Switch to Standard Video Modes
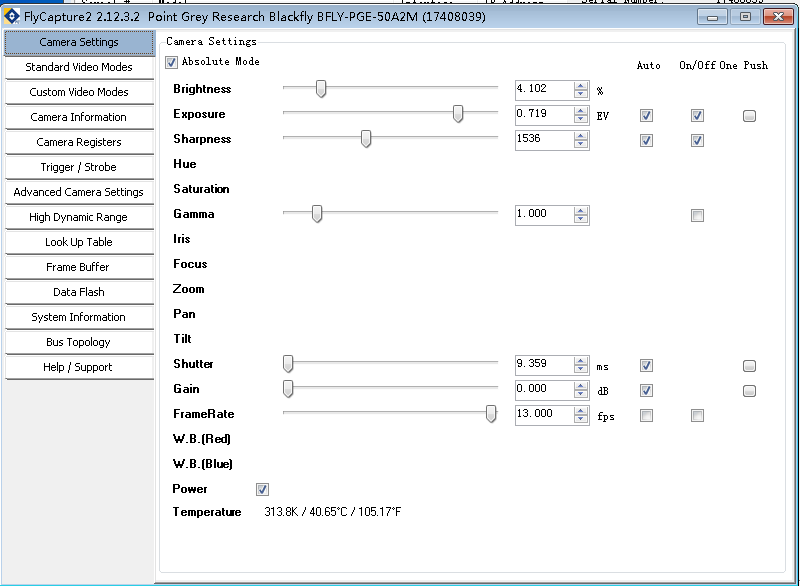800x586 pixels. click(x=79, y=67)
